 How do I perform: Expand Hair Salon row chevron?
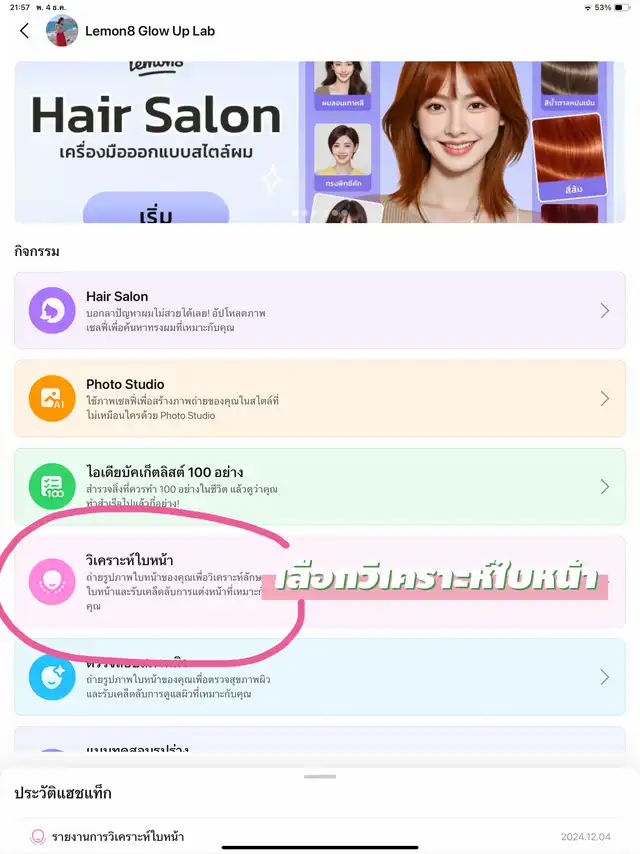(x=605, y=310)
